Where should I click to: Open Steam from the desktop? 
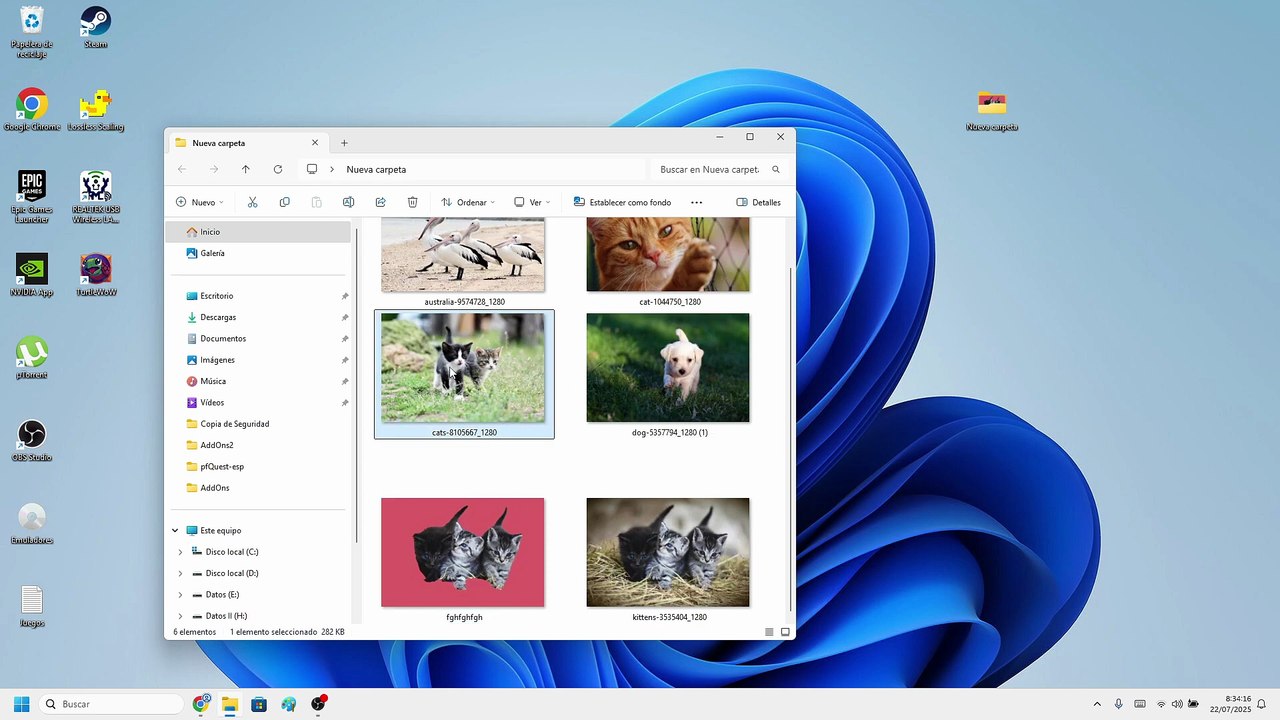95,27
